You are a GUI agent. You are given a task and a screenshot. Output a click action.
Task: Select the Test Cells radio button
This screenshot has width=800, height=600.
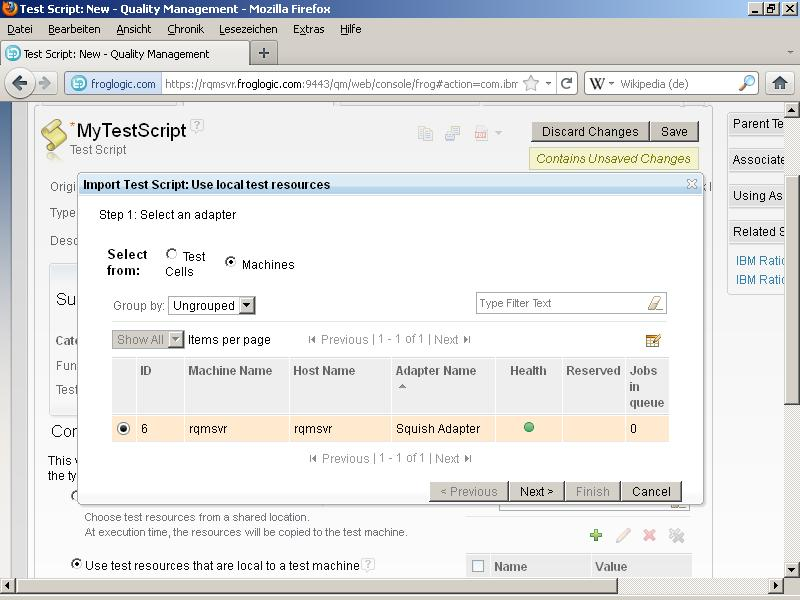[171, 255]
